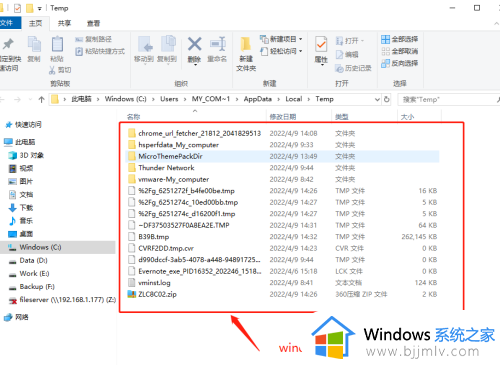Click Edit (编辑) in the ribbon

coord(347,55)
